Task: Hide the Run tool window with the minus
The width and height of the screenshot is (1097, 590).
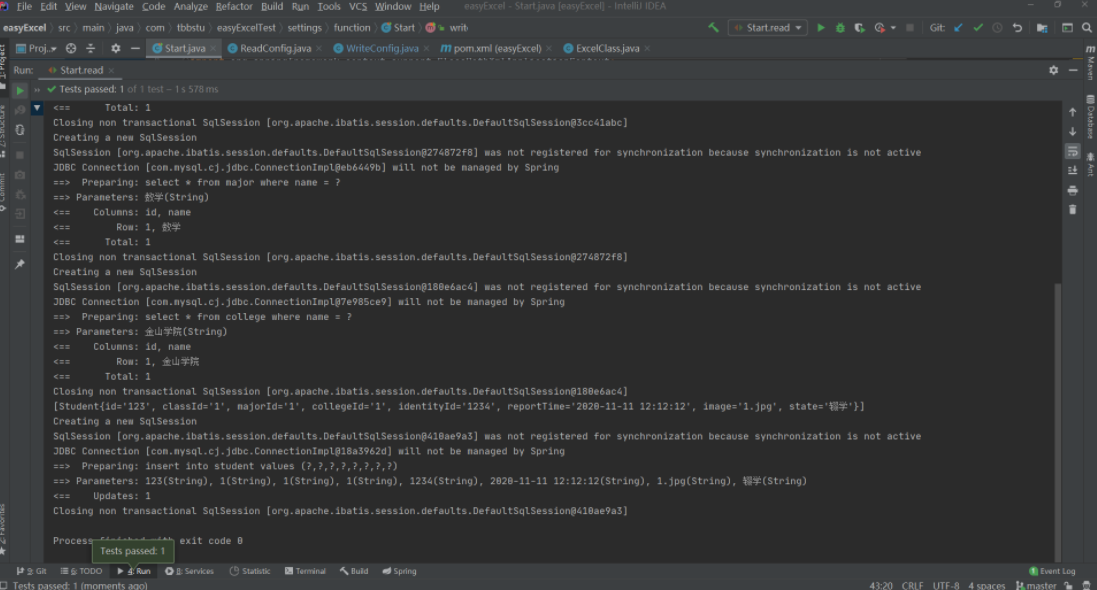Action: pyautogui.click(x=1073, y=70)
